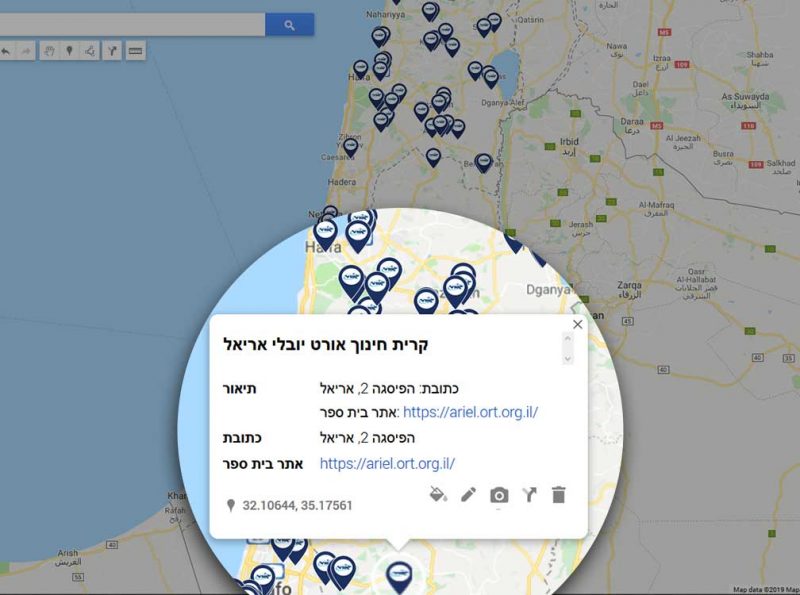The image size is (800, 595).
Task: Get directions to this place from the popup
Action: (529, 494)
